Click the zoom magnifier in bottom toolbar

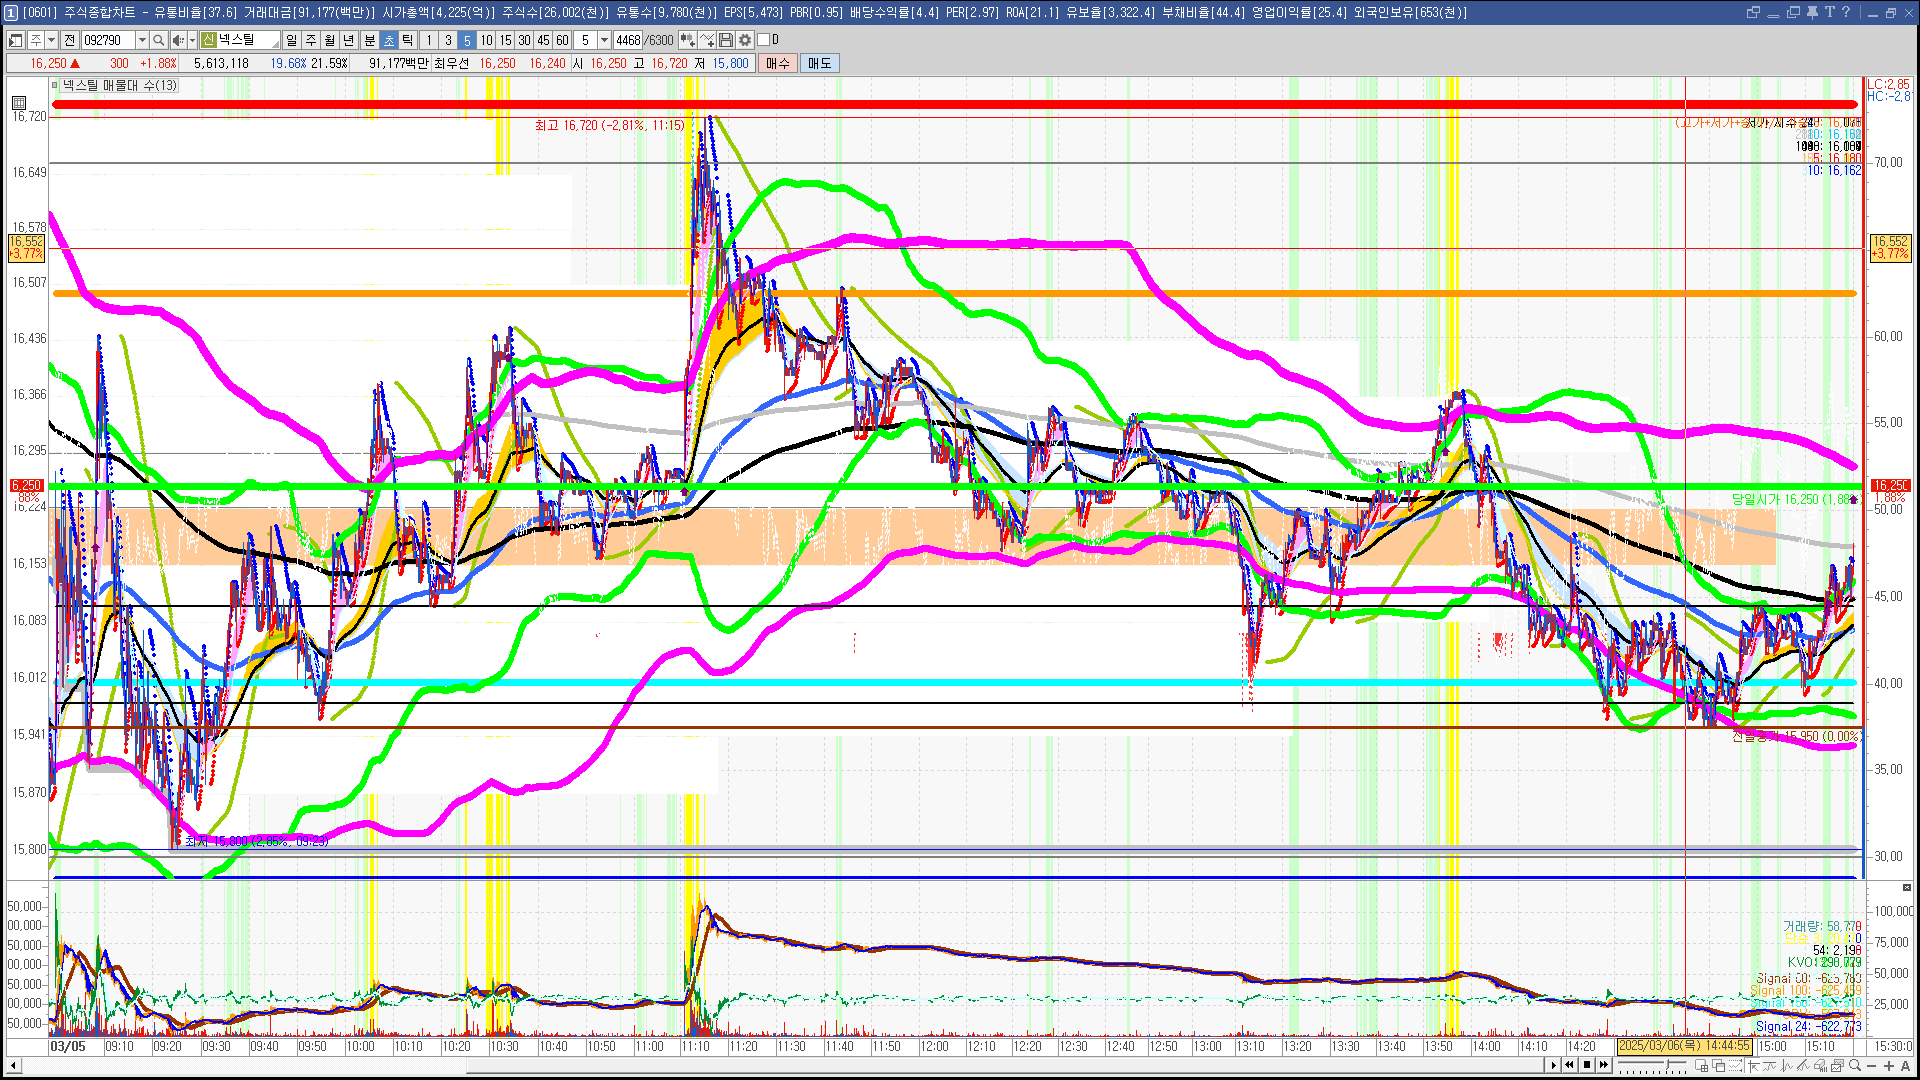coord(1854,1065)
